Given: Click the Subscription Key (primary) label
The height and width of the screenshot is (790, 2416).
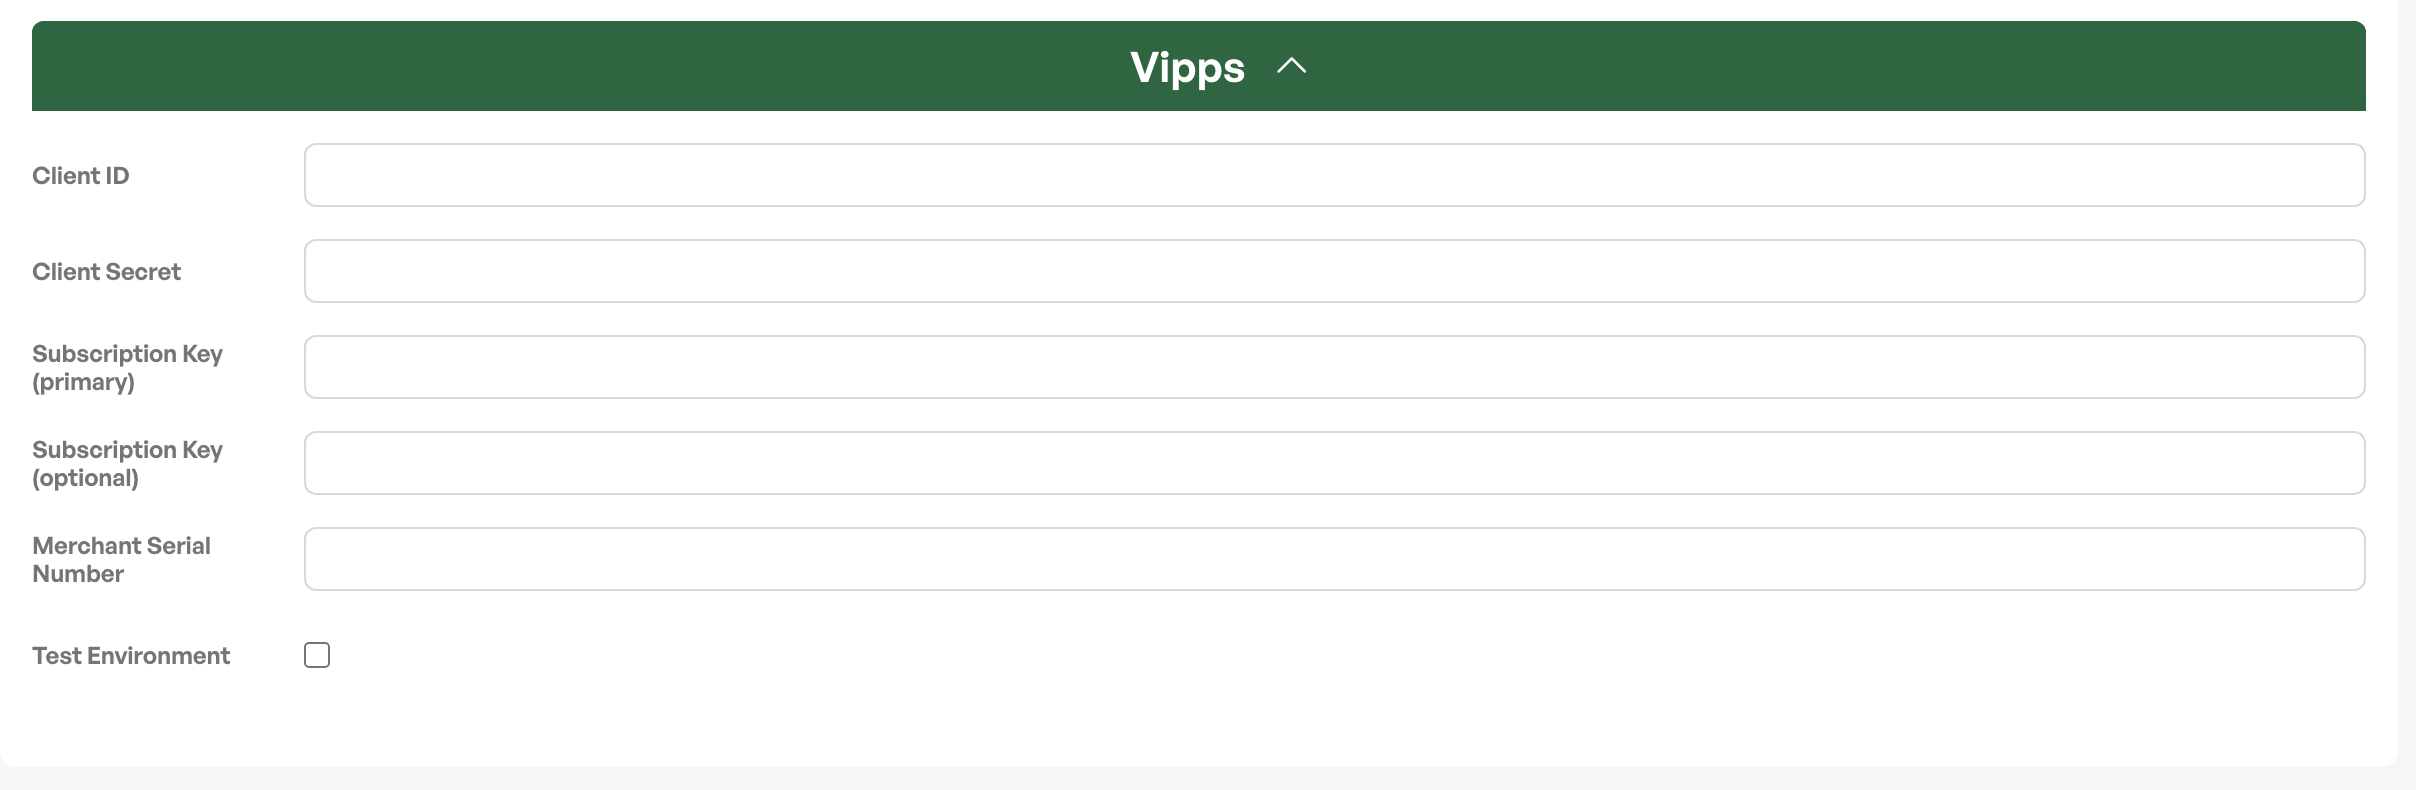Looking at the screenshot, I should (127, 368).
